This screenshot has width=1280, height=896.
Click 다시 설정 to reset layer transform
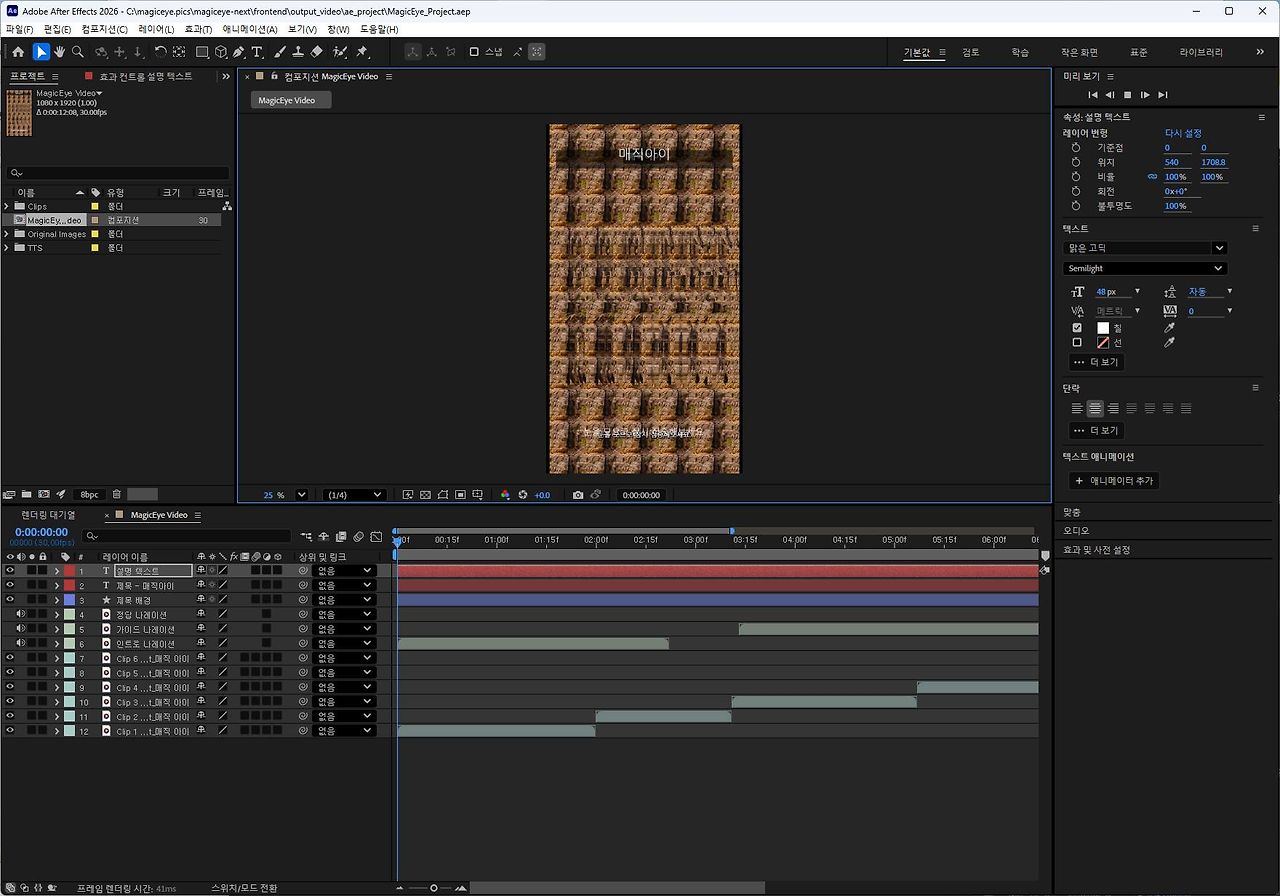coord(1183,133)
